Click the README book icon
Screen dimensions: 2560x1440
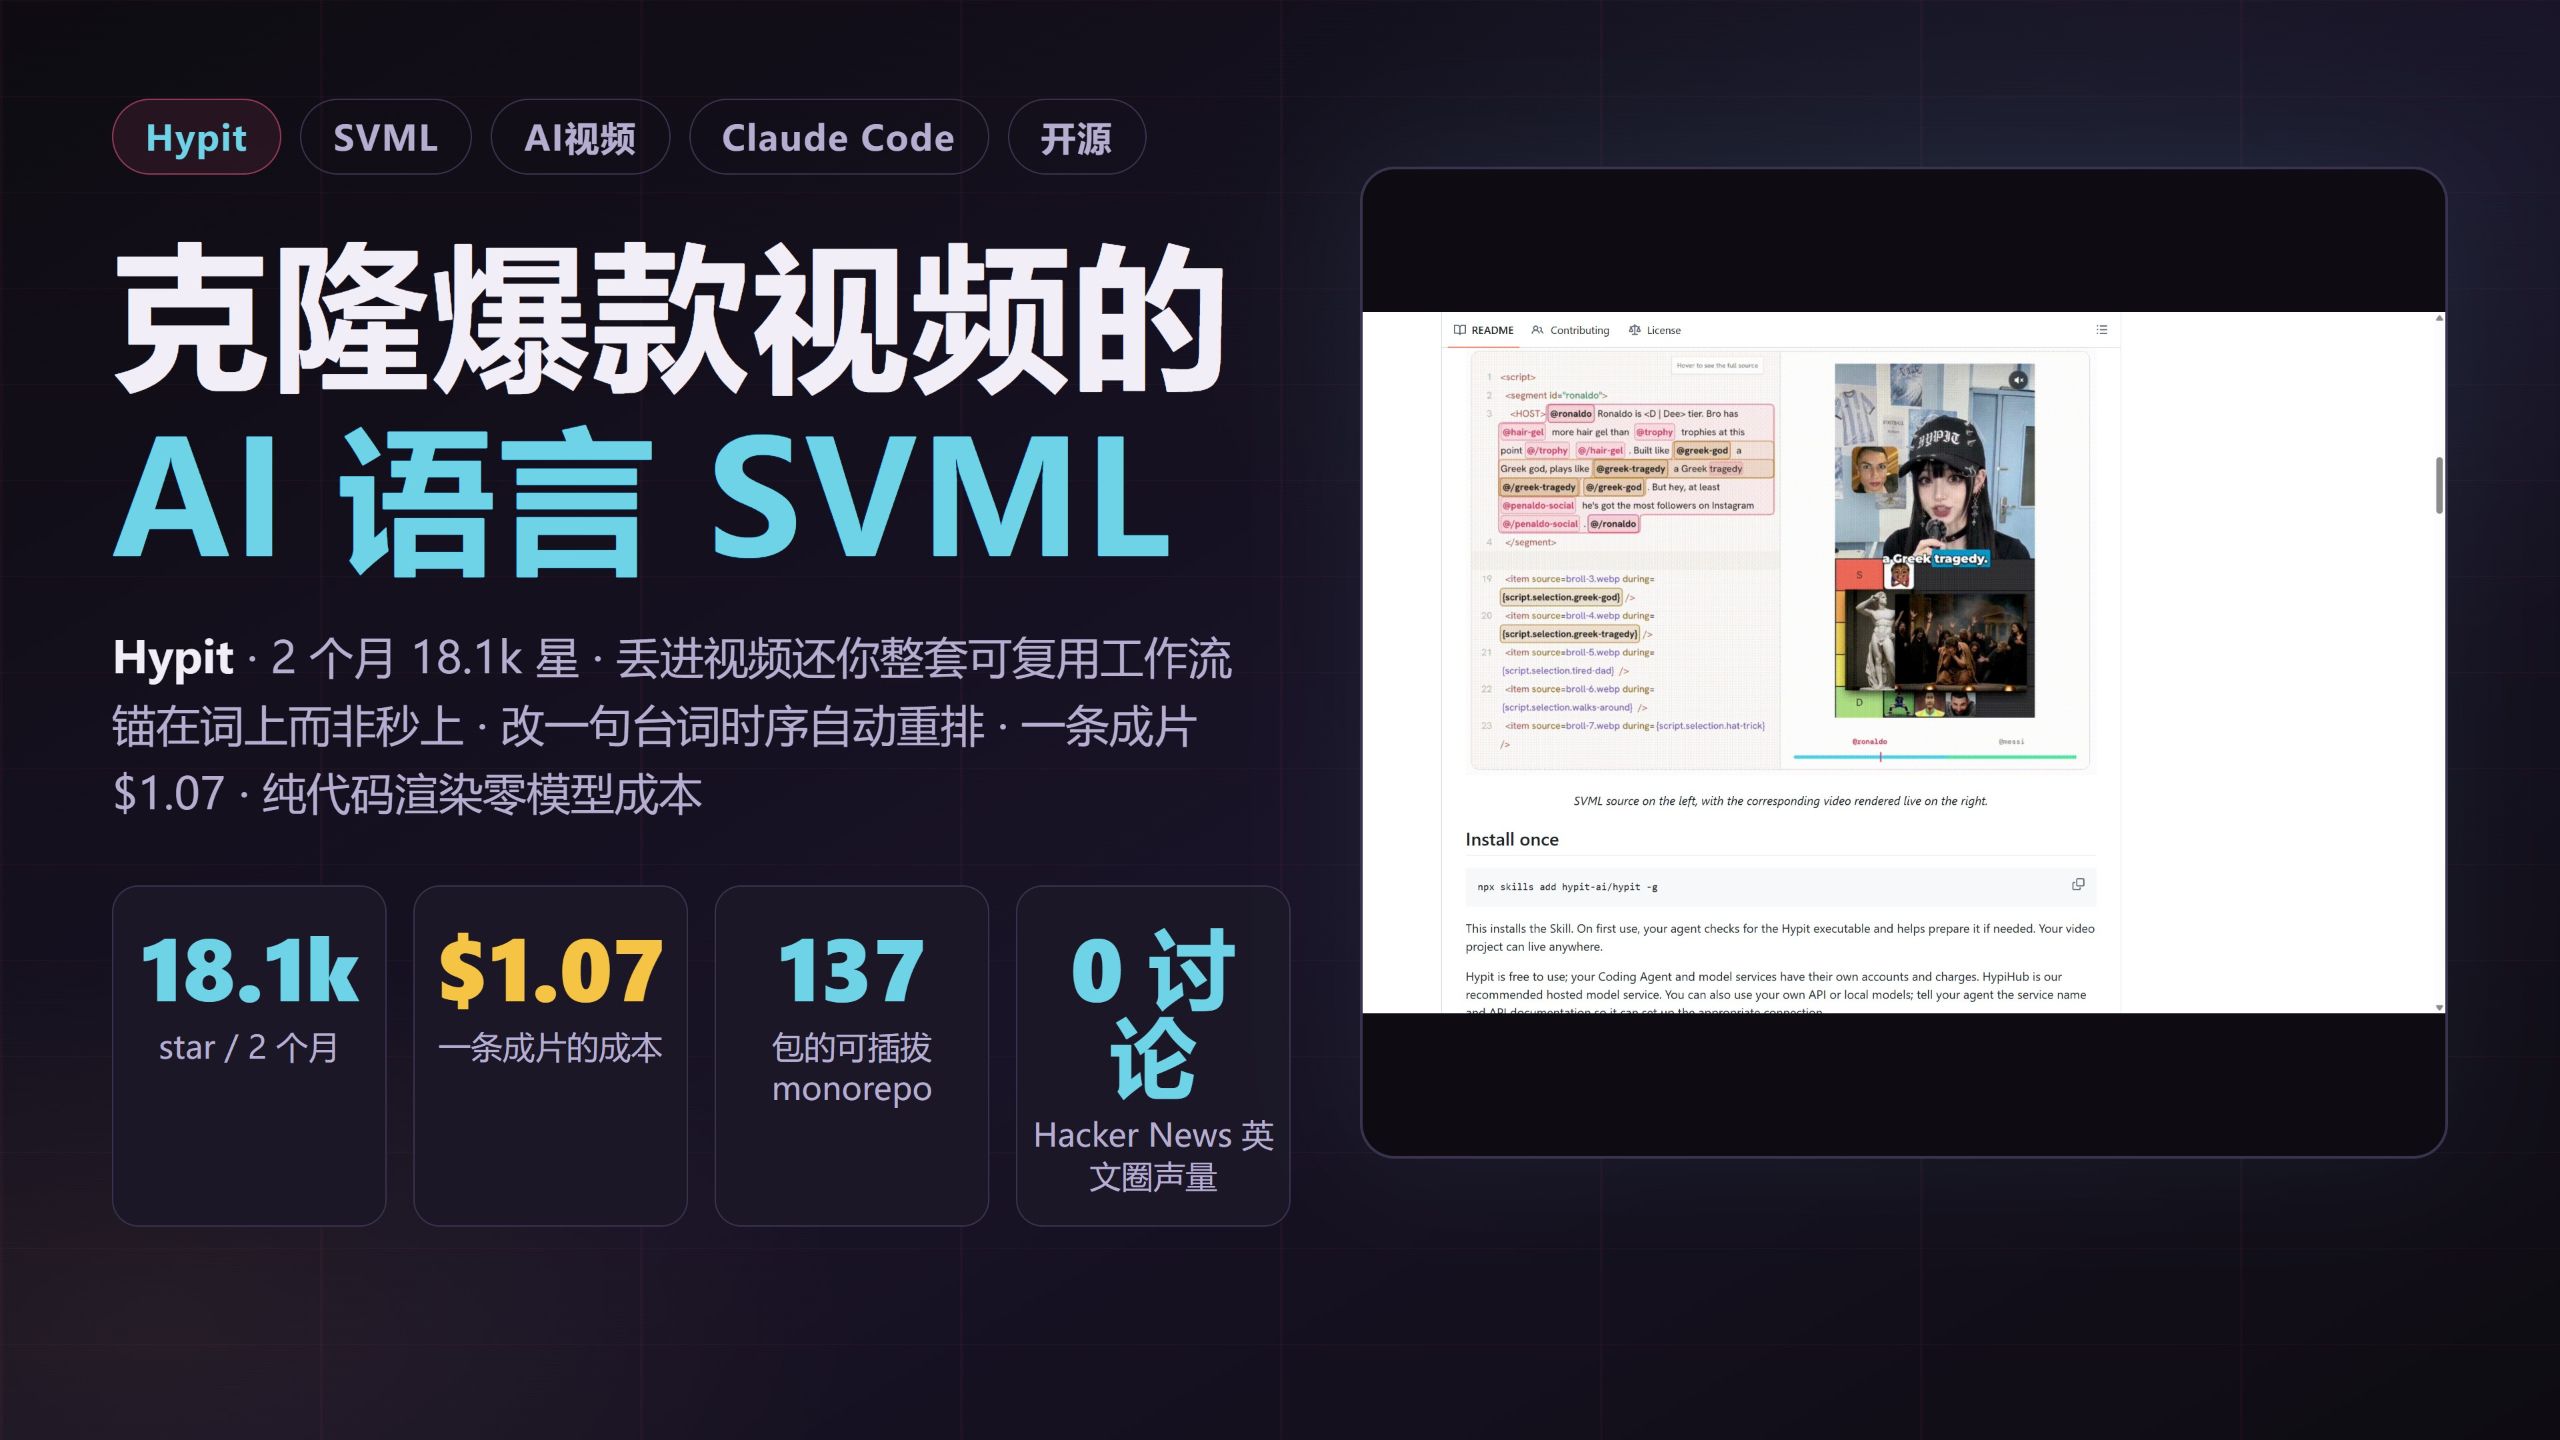tap(1460, 330)
